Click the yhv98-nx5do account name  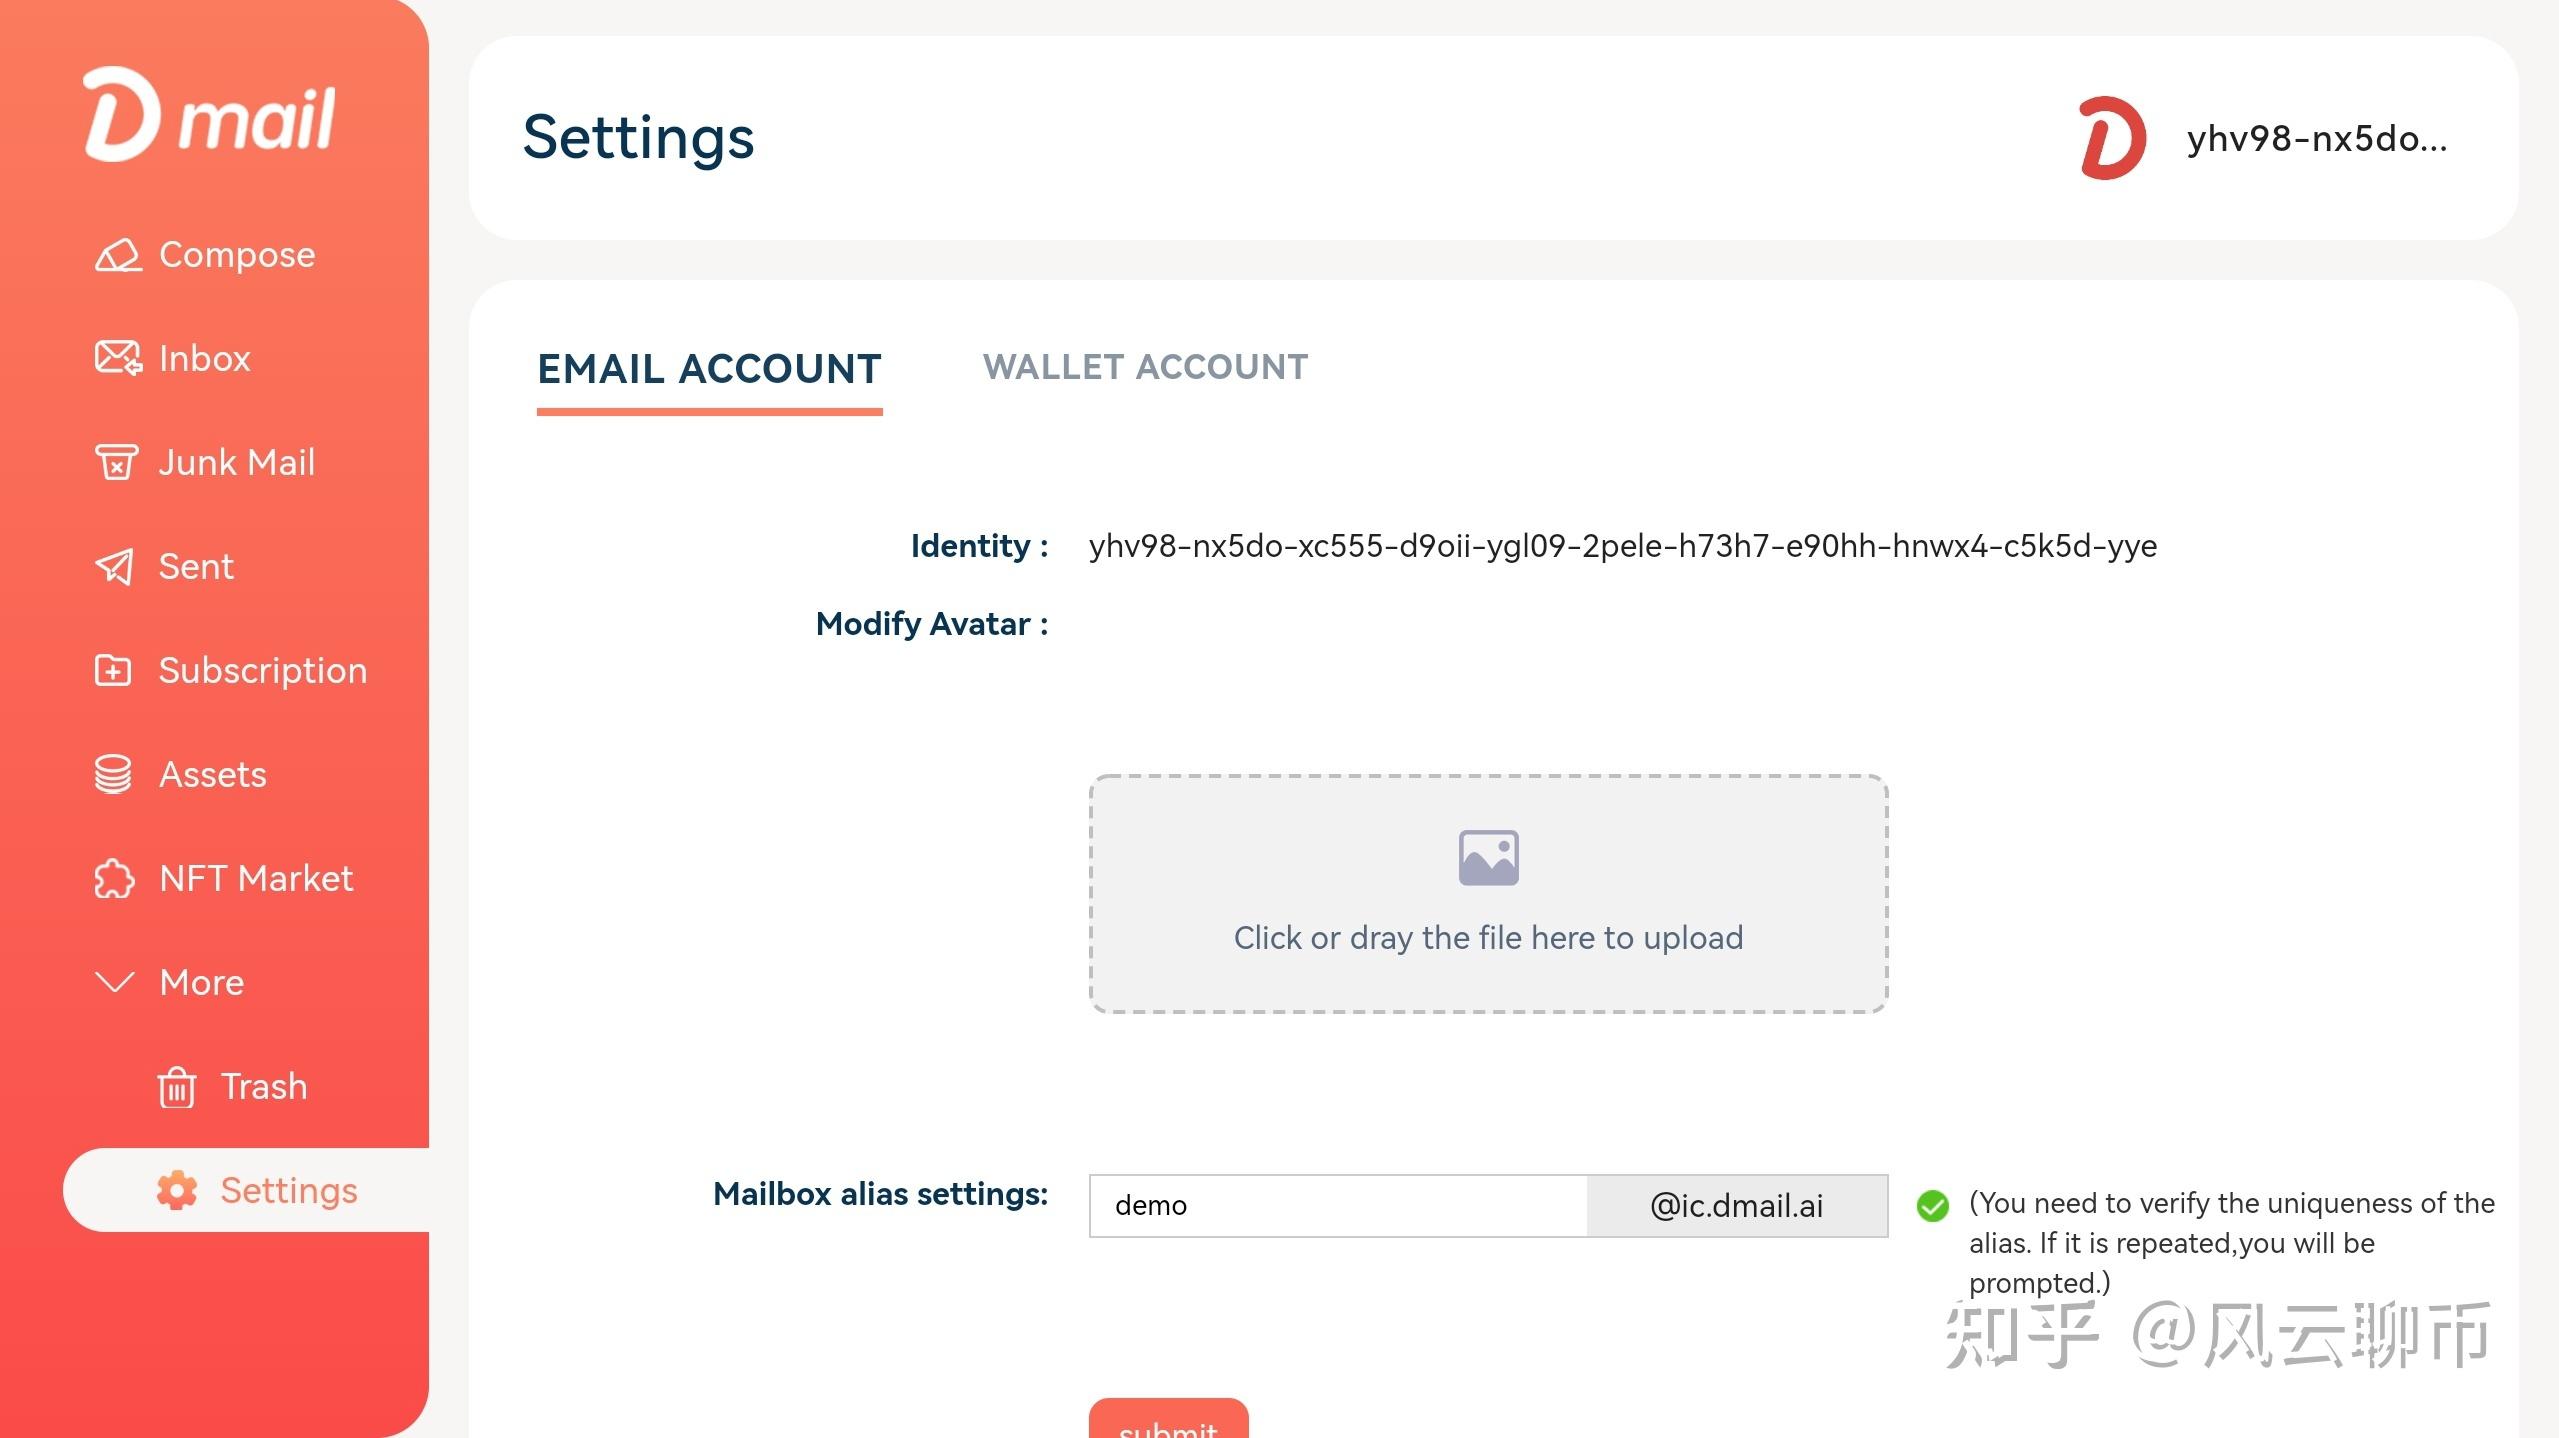point(2317,139)
